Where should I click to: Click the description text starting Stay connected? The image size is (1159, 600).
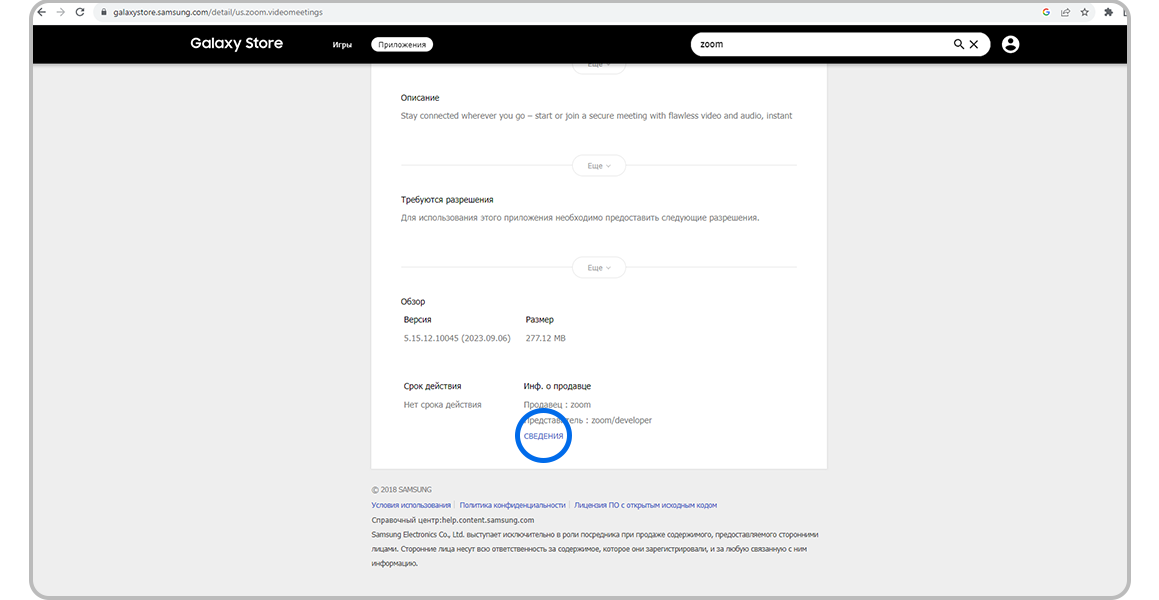(597, 116)
